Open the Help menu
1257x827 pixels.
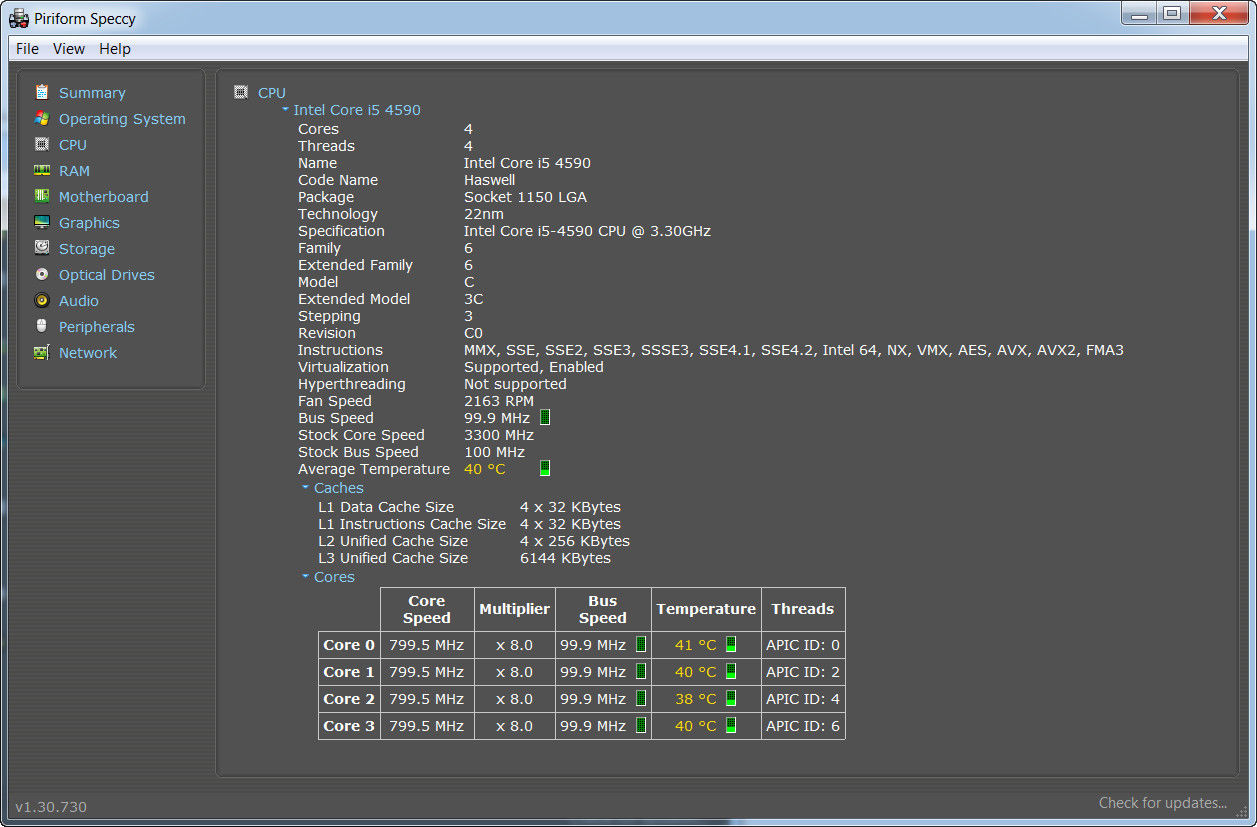115,48
